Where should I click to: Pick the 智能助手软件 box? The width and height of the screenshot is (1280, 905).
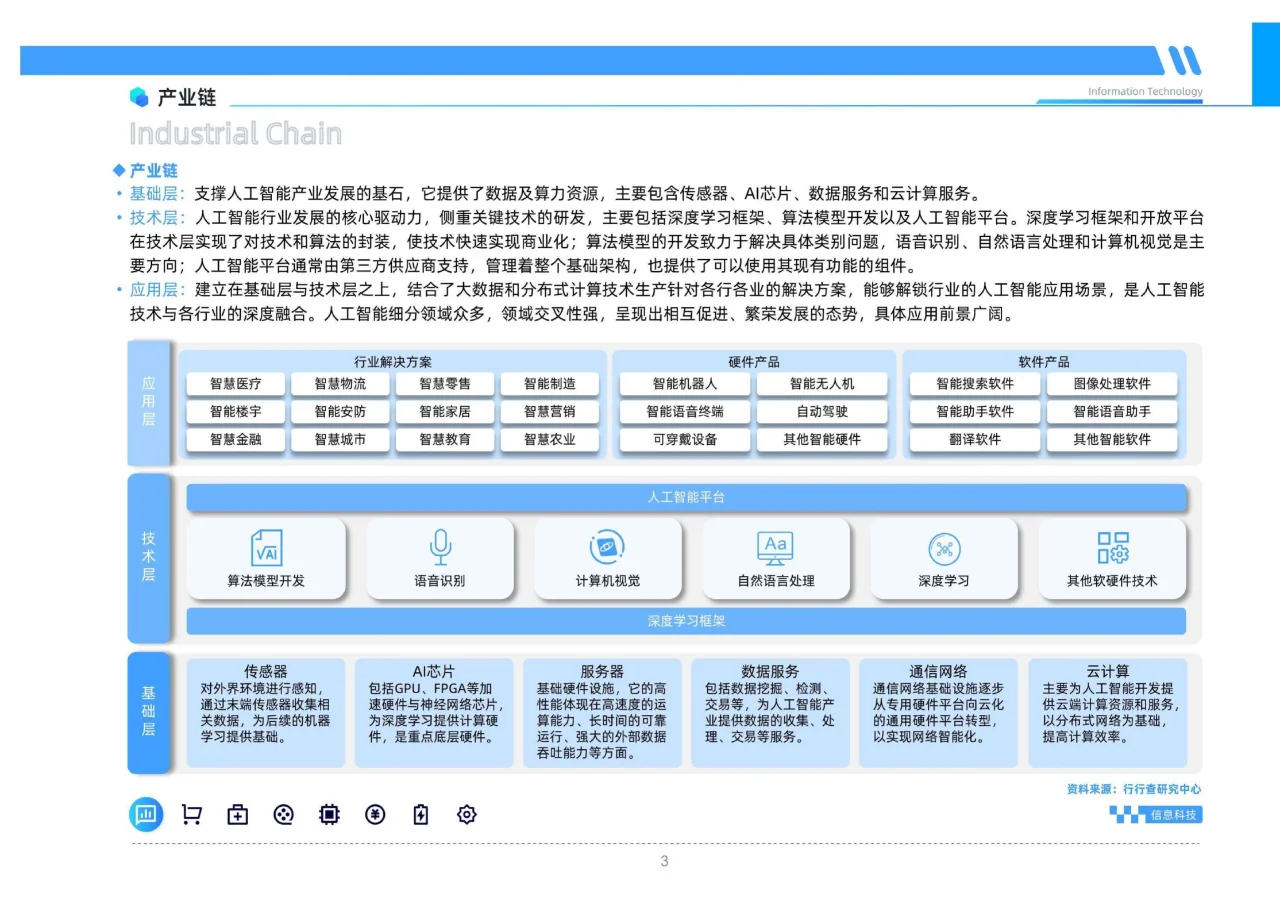click(x=975, y=412)
